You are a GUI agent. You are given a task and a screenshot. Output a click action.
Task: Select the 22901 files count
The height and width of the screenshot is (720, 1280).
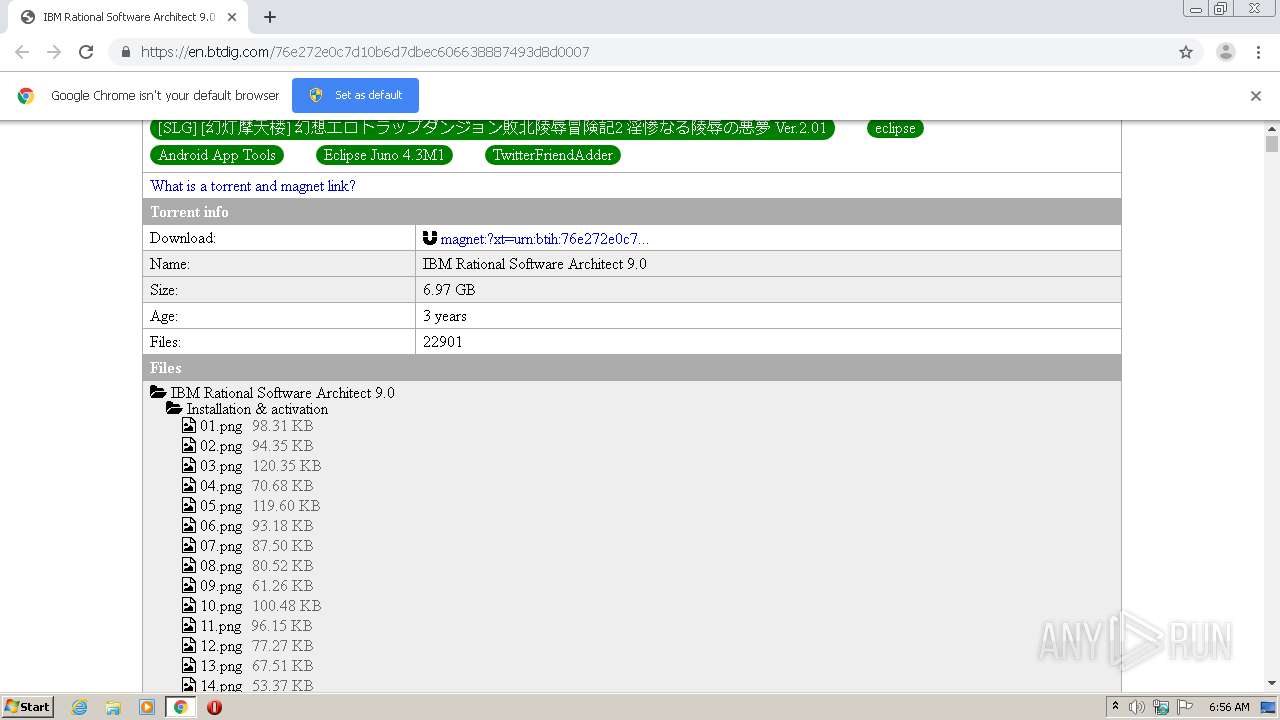pyautogui.click(x=443, y=342)
